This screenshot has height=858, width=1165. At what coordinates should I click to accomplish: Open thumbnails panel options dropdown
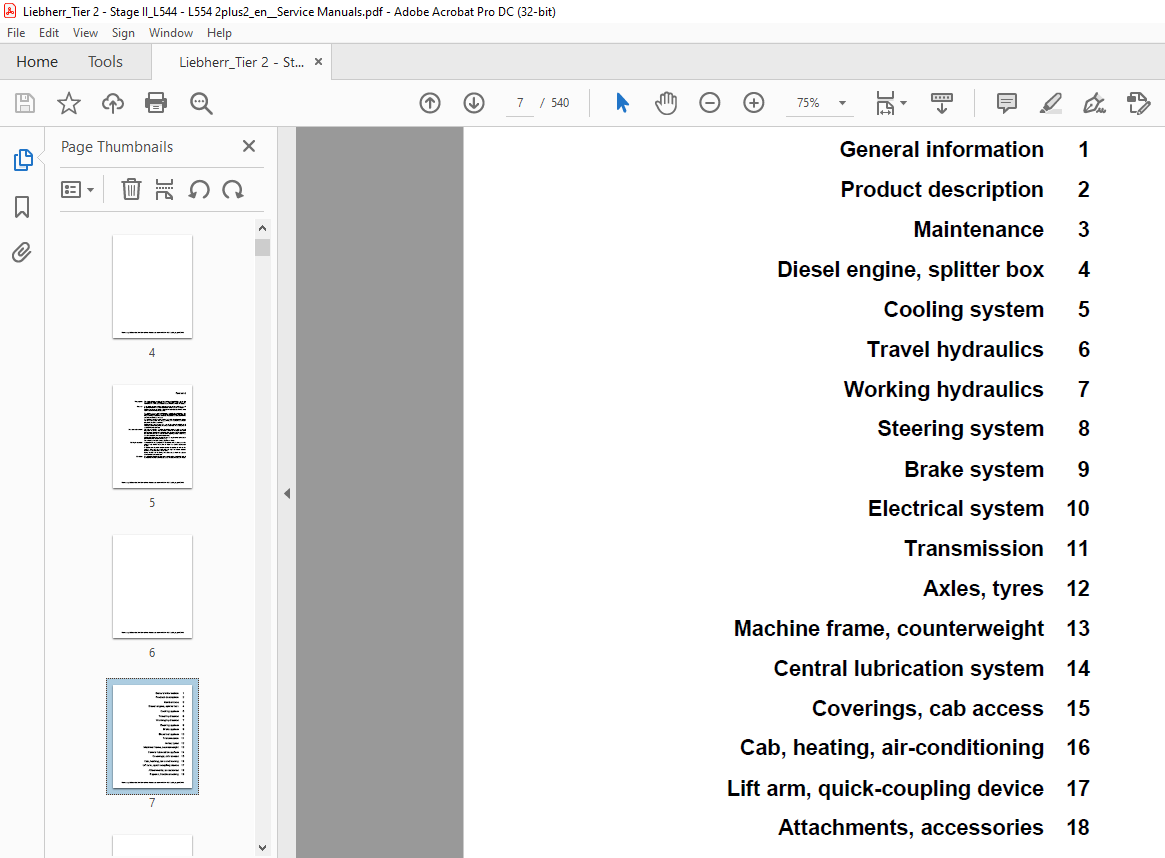[77, 190]
